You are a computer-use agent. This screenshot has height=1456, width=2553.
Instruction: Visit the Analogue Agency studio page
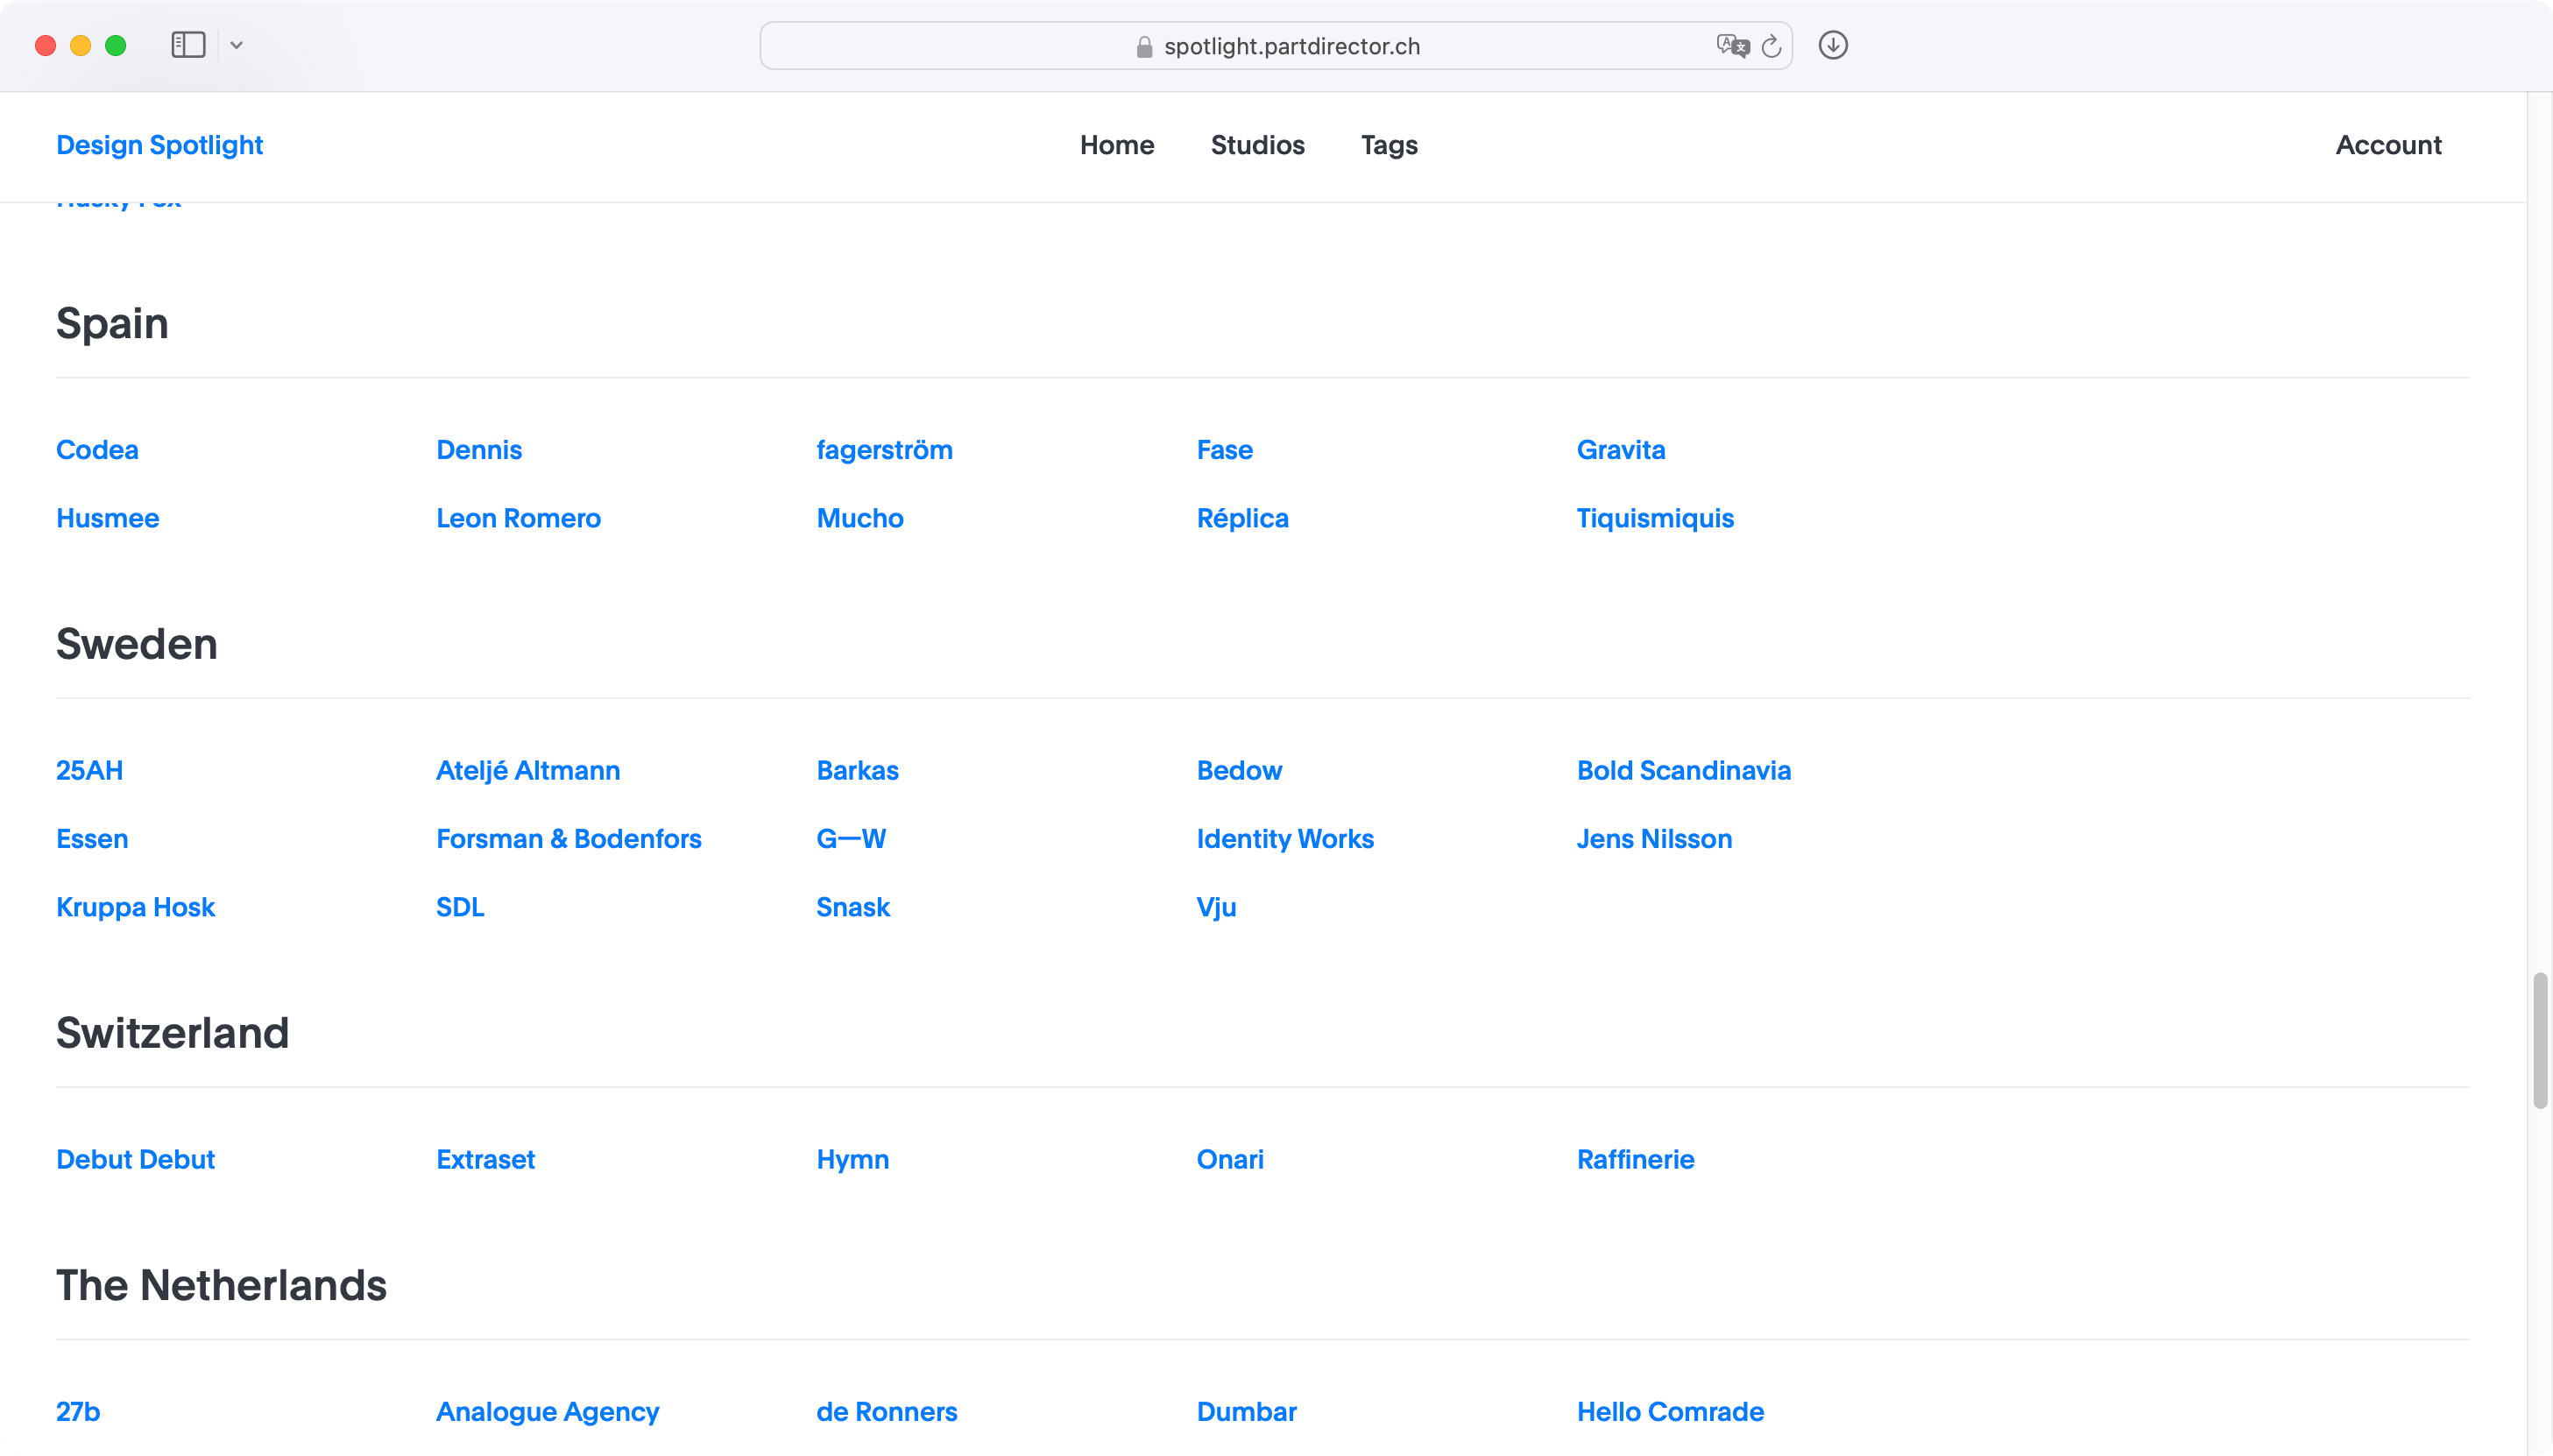click(547, 1412)
